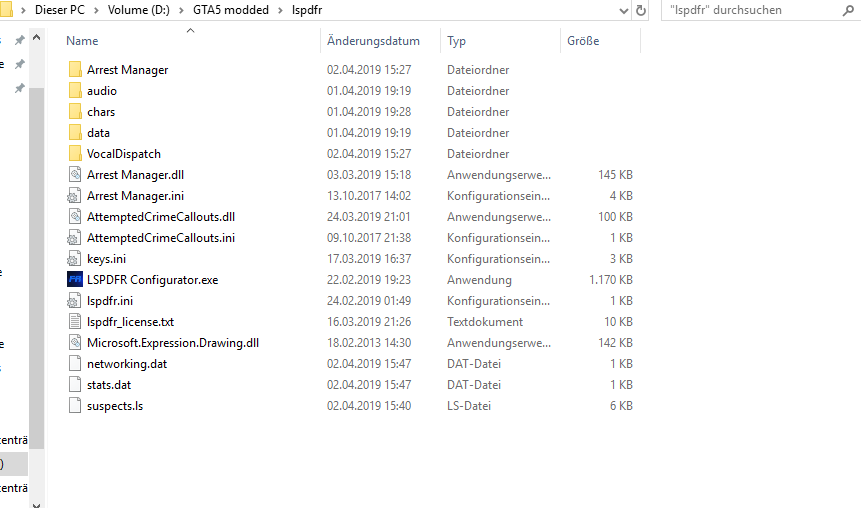Select the data folder icon
Image resolution: width=861 pixels, height=508 pixels.
click(75, 132)
